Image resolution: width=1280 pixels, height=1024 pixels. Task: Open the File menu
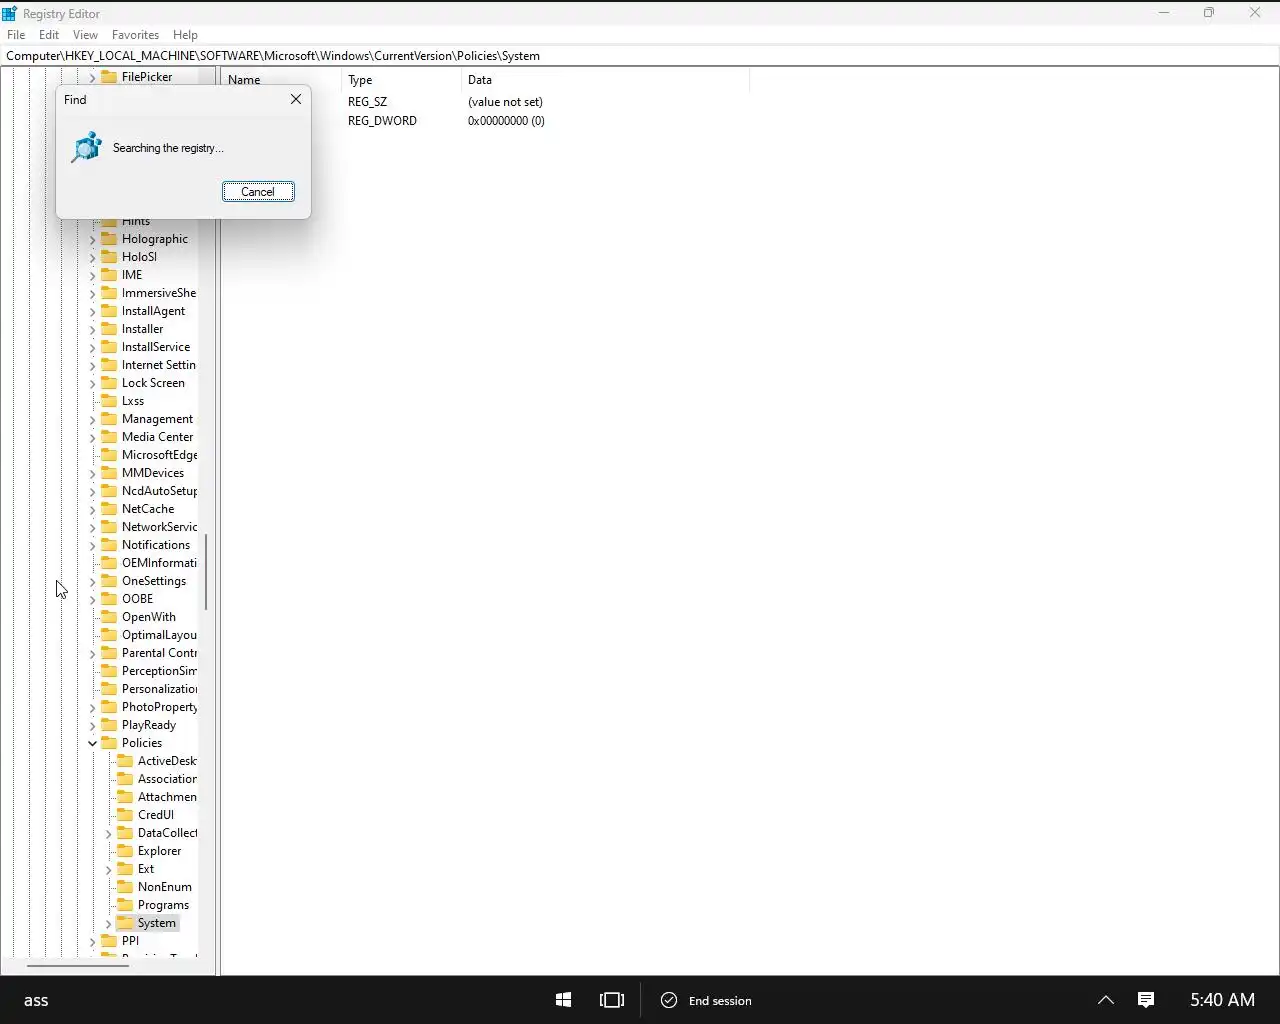16,34
